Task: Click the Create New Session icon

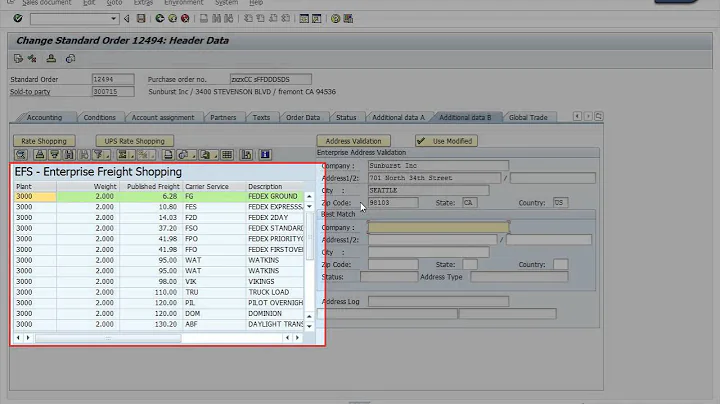Action: click(x=304, y=18)
